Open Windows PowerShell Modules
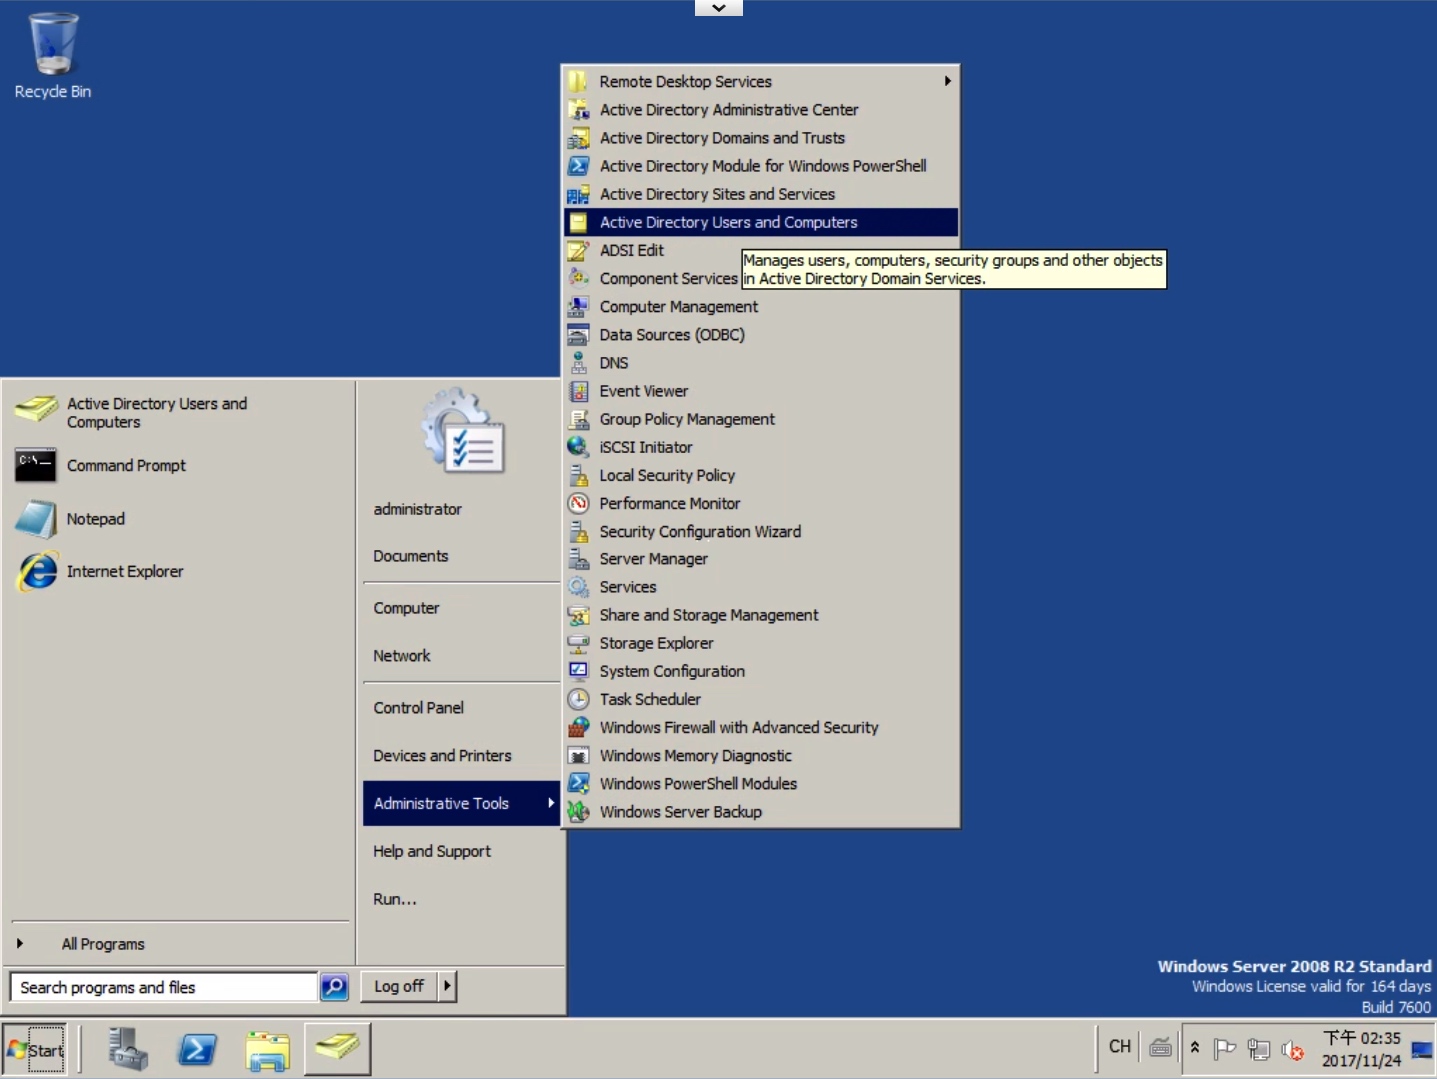The height and width of the screenshot is (1079, 1437). [760, 783]
